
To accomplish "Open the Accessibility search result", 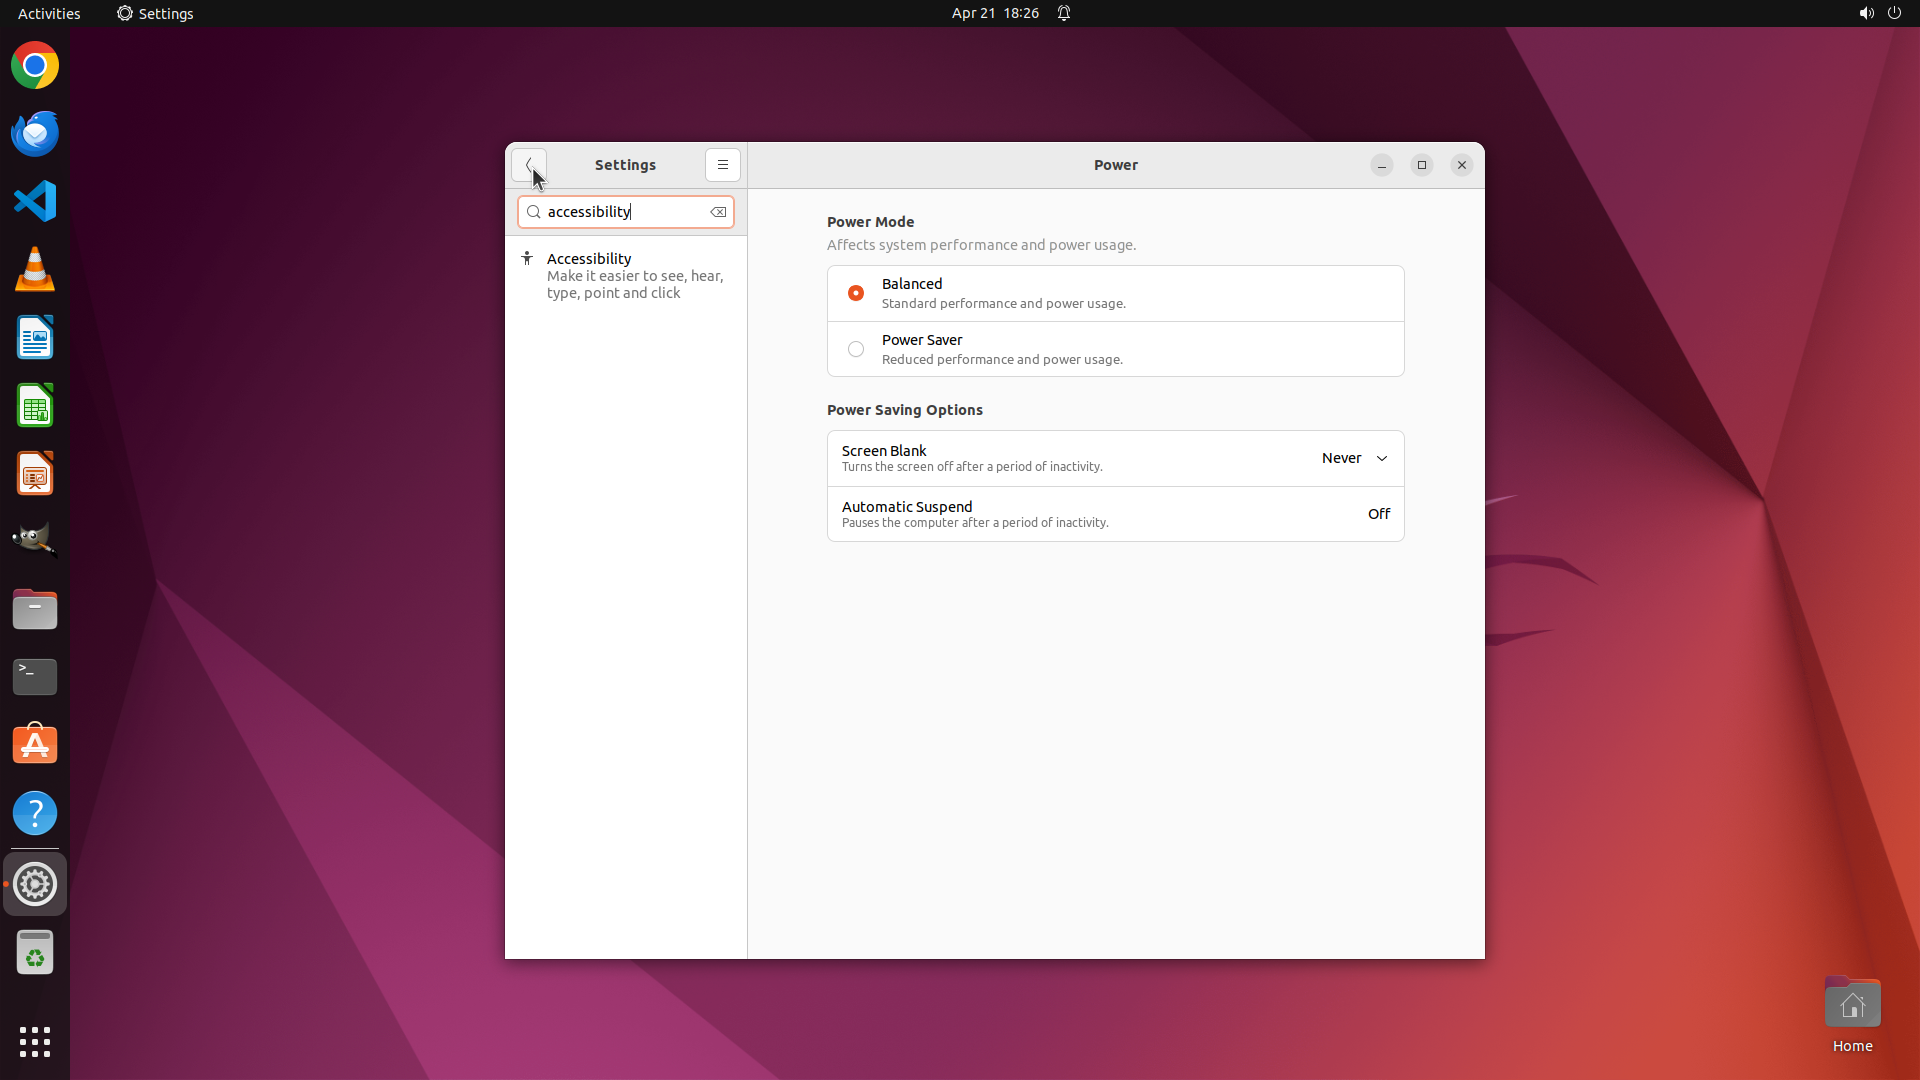I will (625, 275).
